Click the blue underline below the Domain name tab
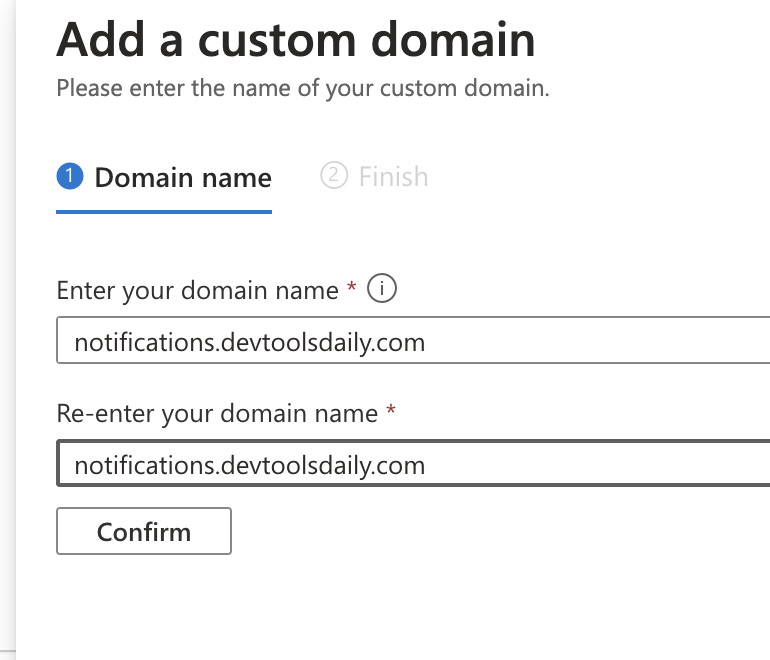Image resolution: width=770 pixels, height=660 pixels. [x=164, y=211]
